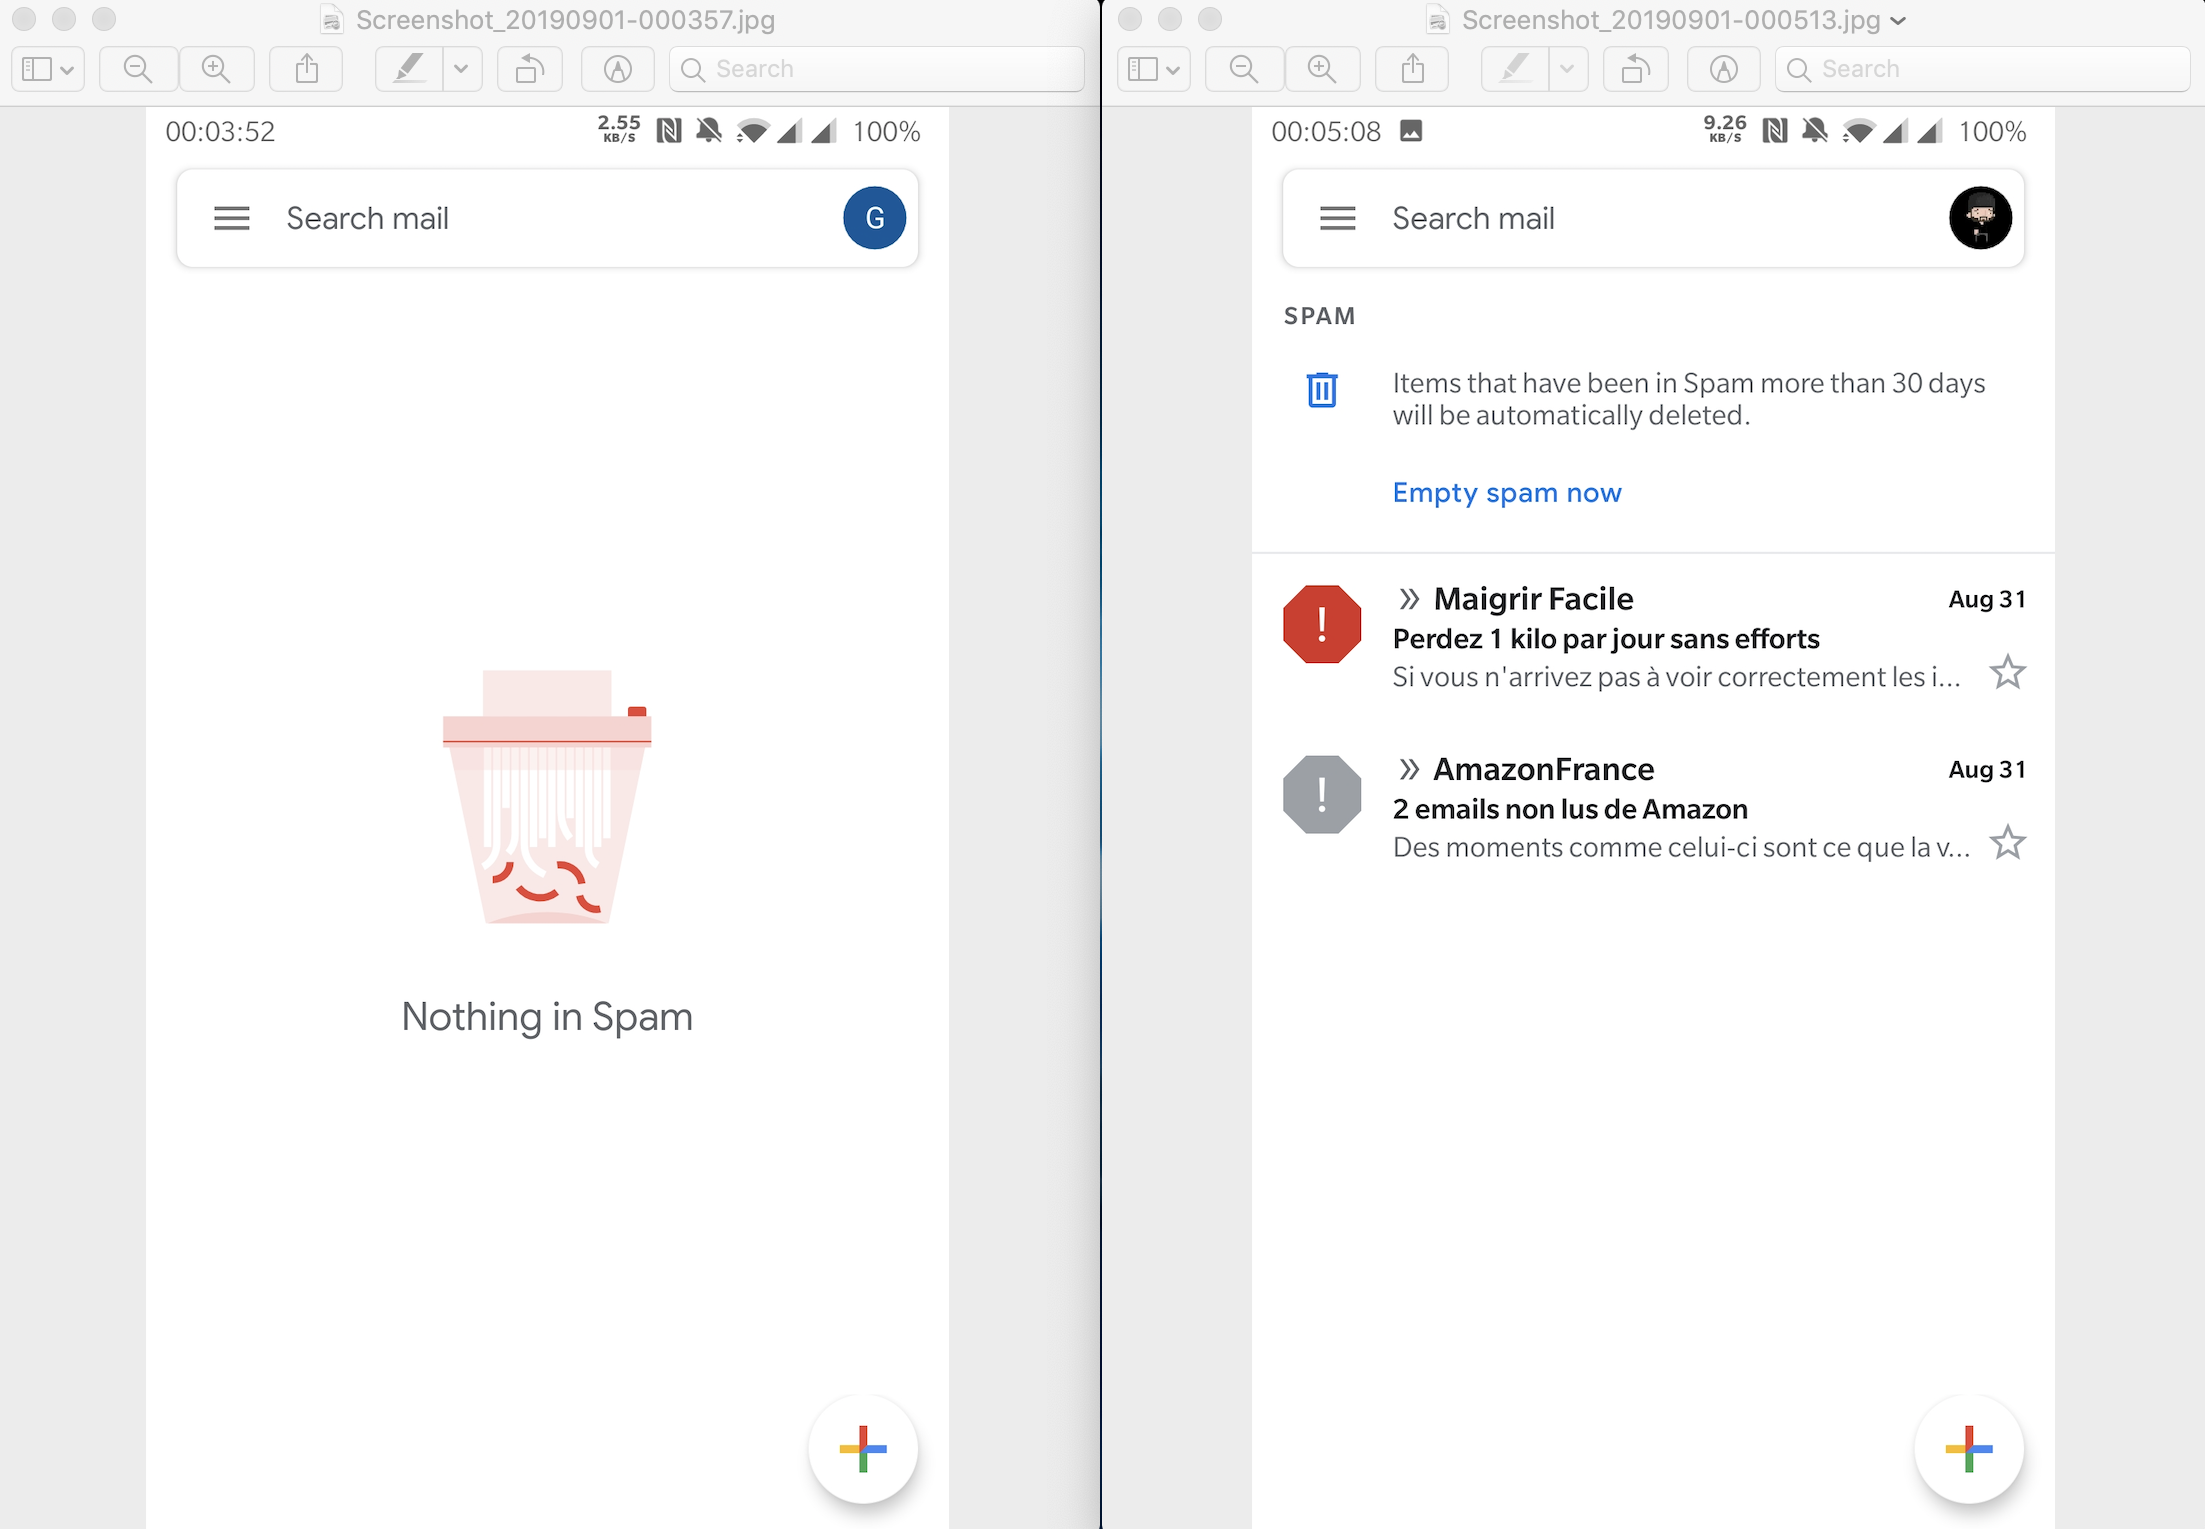Click preview text Des moments comme celui-ci

[x=1681, y=847]
